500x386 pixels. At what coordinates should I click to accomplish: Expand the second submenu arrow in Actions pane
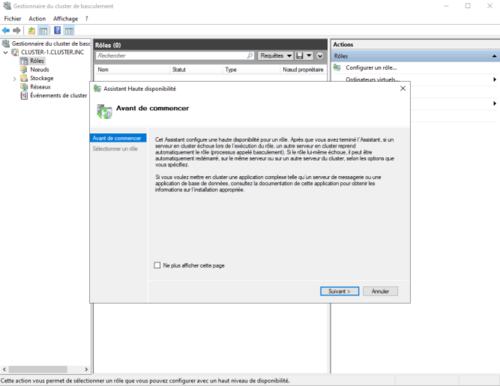pyautogui.click(x=495, y=104)
